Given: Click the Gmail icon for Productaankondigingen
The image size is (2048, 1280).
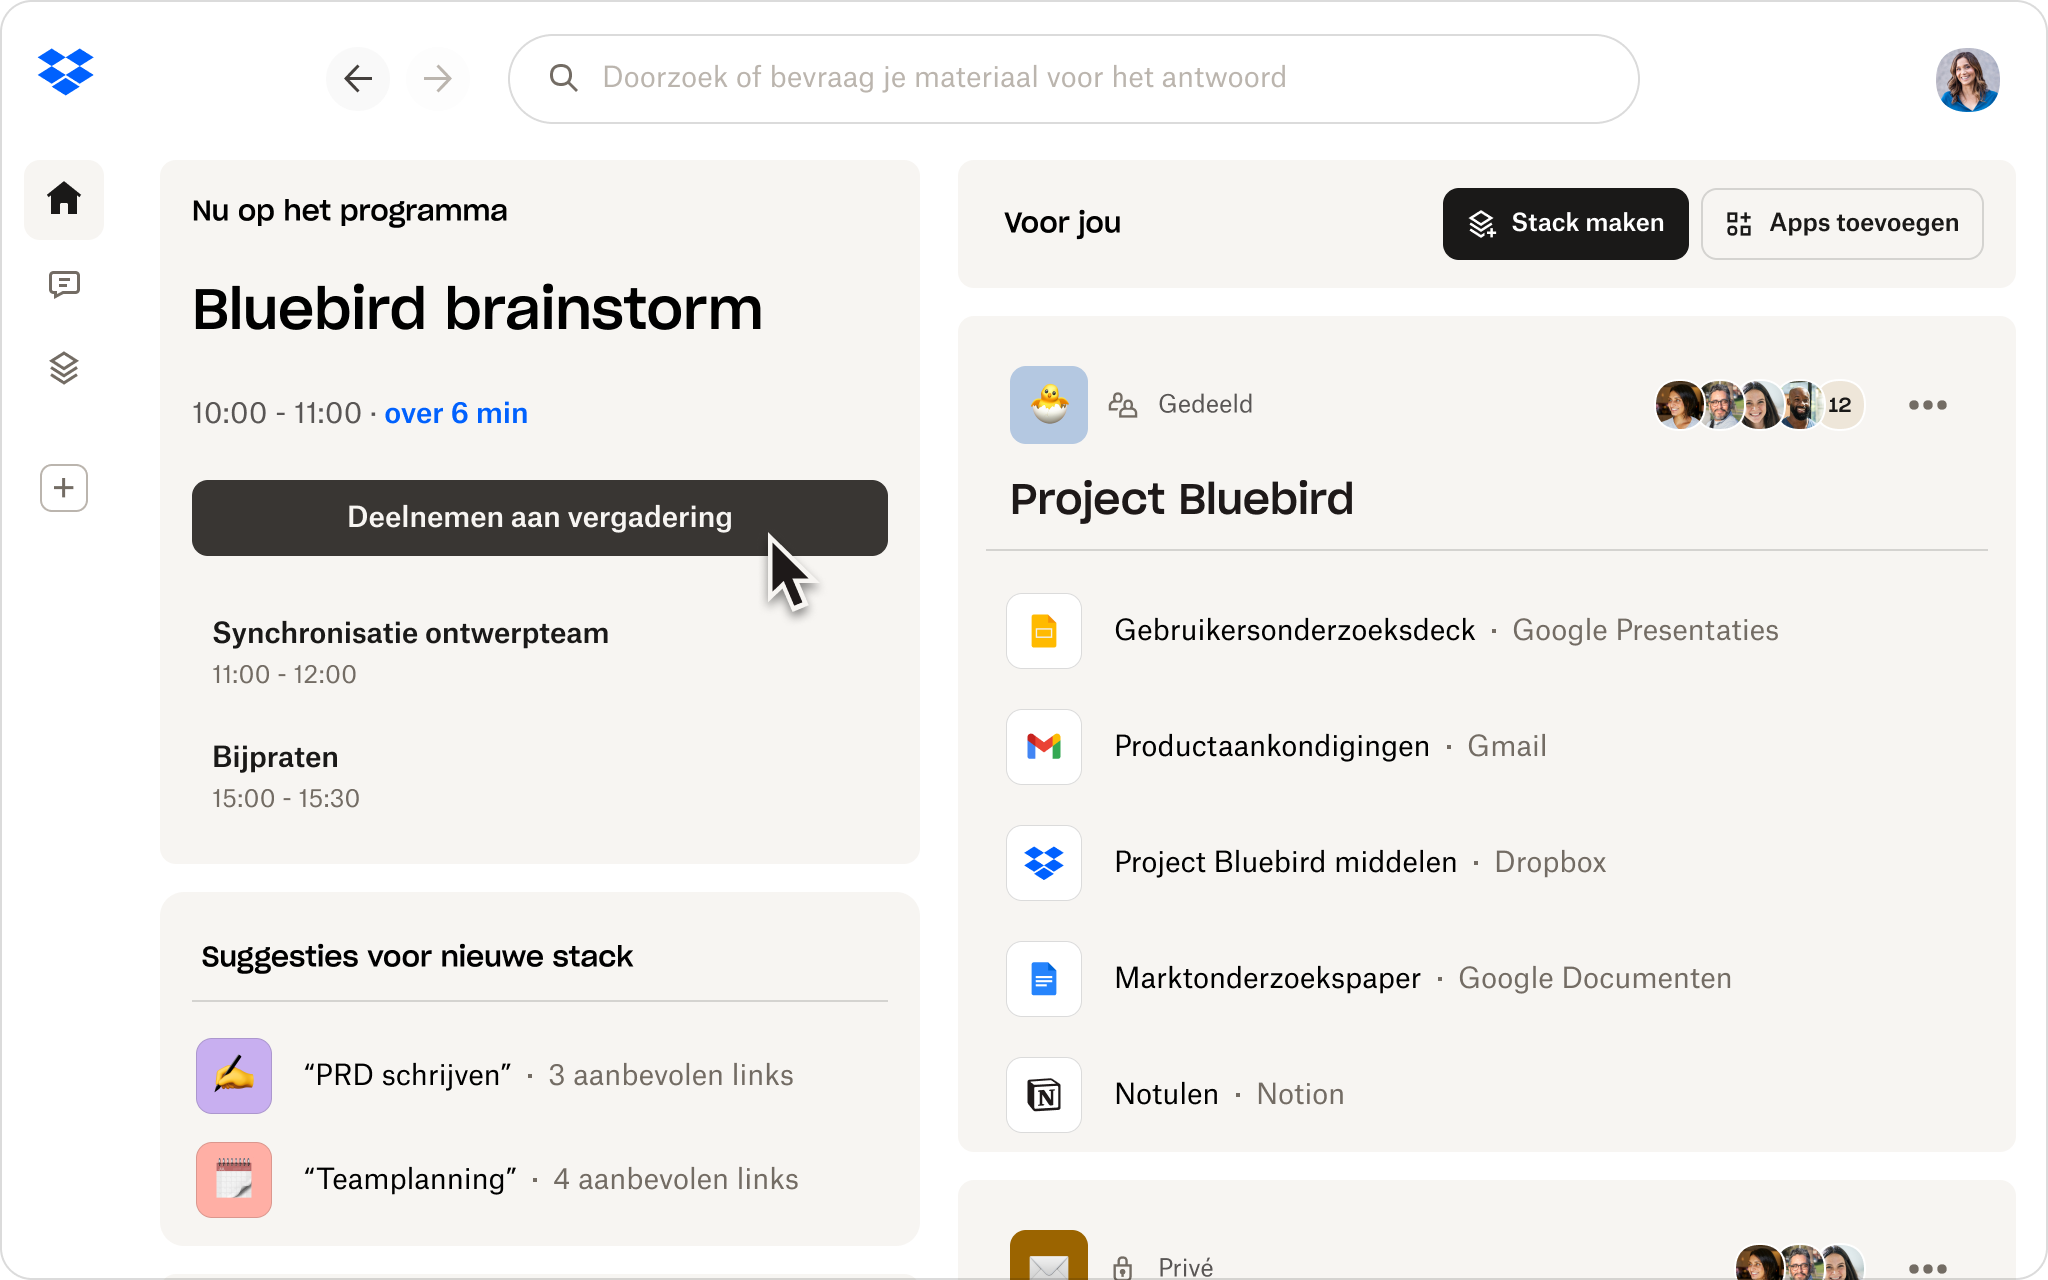Looking at the screenshot, I should (1044, 747).
